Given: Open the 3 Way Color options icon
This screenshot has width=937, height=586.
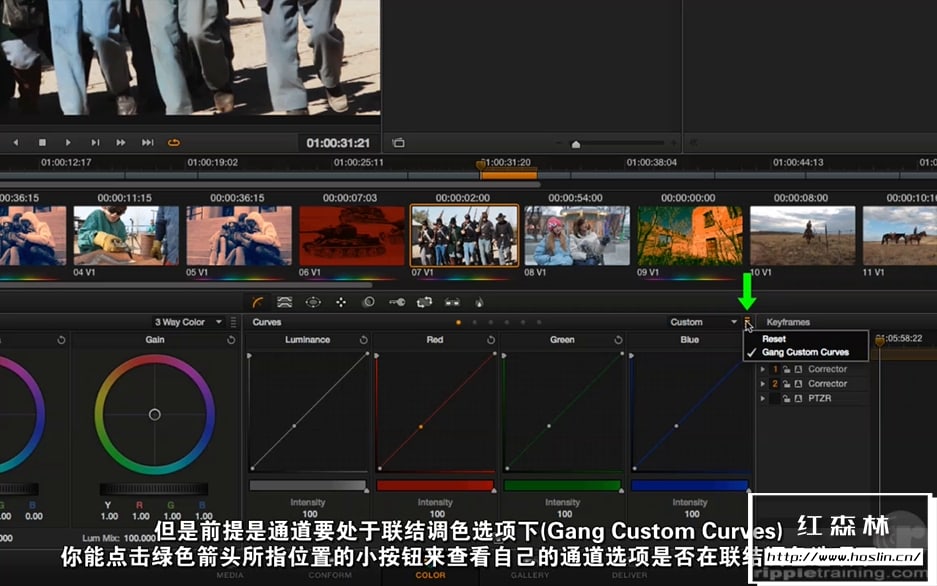Looking at the screenshot, I should pyautogui.click(x=233, y=322).
